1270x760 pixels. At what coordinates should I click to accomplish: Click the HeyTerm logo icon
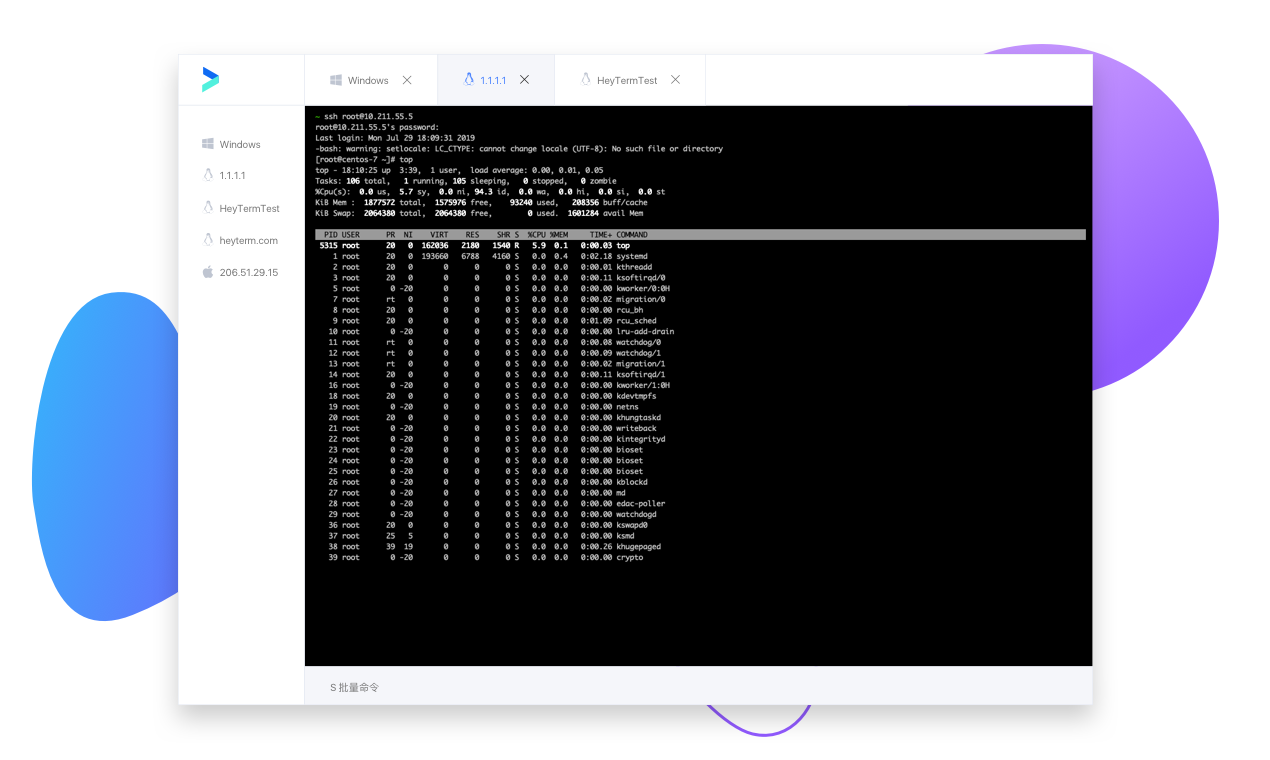click(210, 80)
